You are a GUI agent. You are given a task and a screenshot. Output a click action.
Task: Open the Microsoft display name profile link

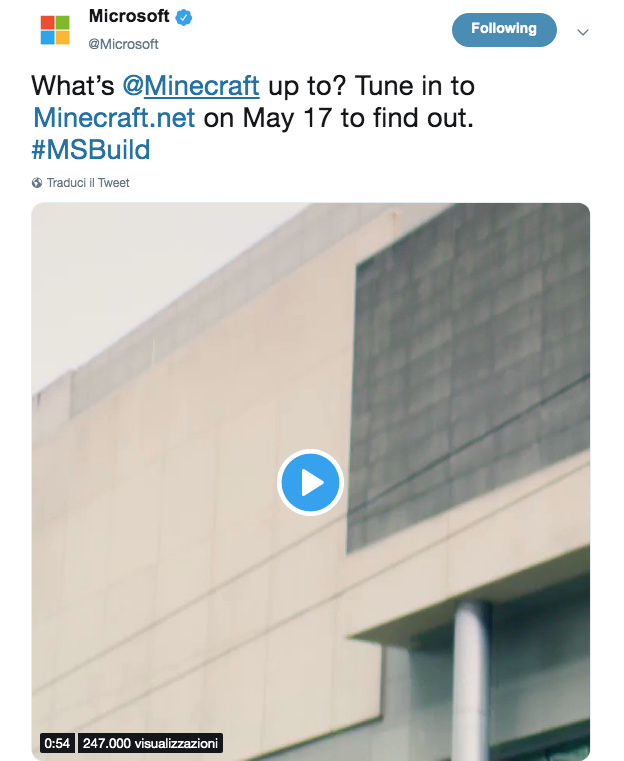tap(129, 17)
